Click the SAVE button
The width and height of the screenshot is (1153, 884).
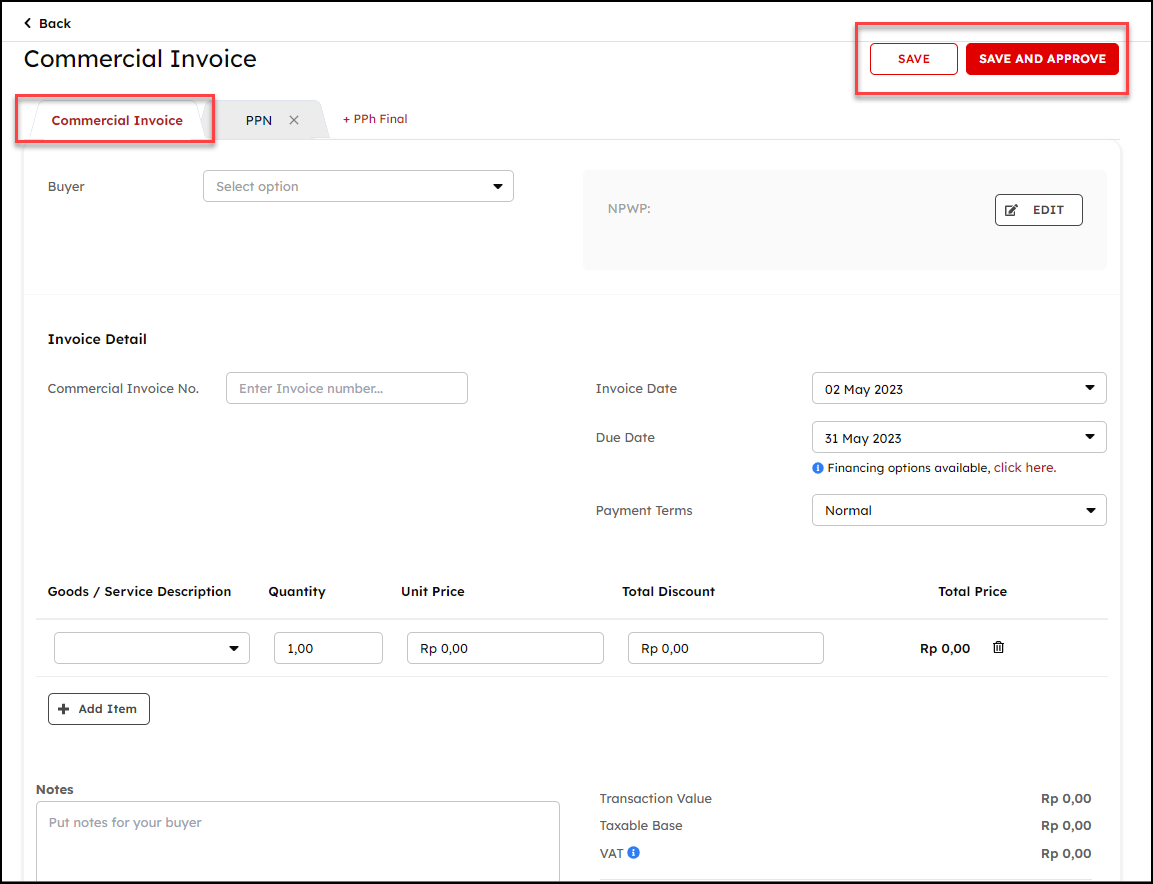[x=913, y=59]
